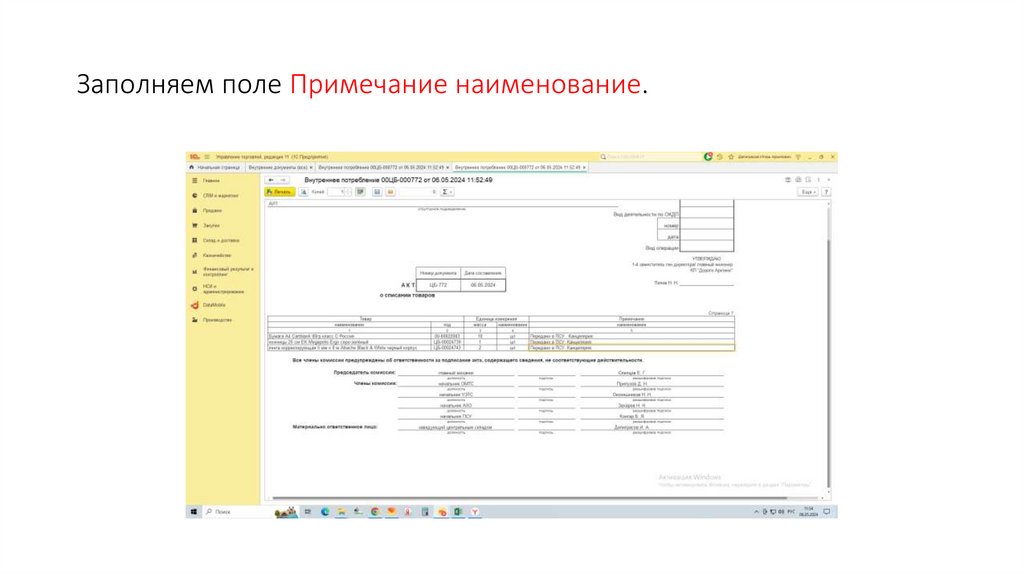Open the Windows notification center icon
Viewport: 1024px width, 574px height.
[x=827, y=512]
